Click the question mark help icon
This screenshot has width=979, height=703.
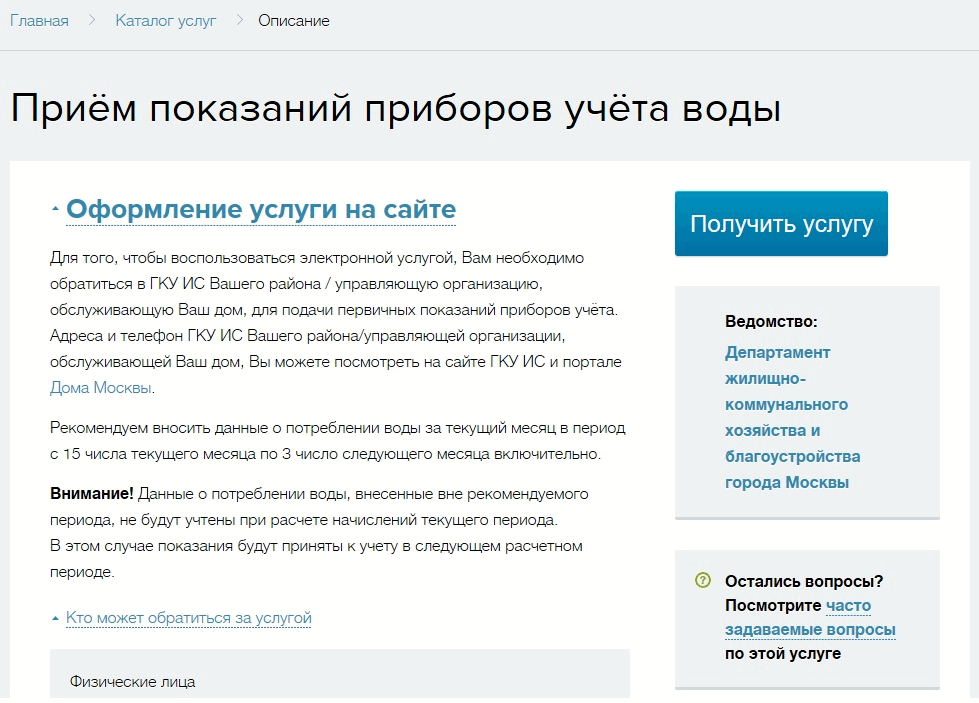tap(702, 581)
